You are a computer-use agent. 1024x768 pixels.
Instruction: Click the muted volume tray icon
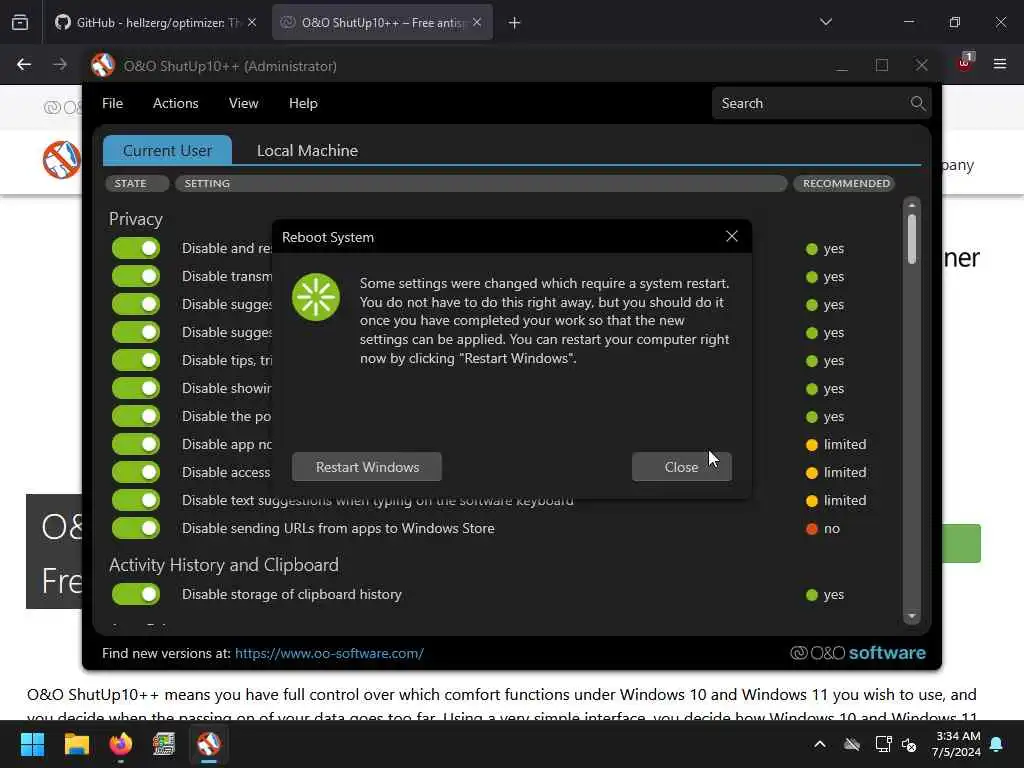tap(909, 744)
